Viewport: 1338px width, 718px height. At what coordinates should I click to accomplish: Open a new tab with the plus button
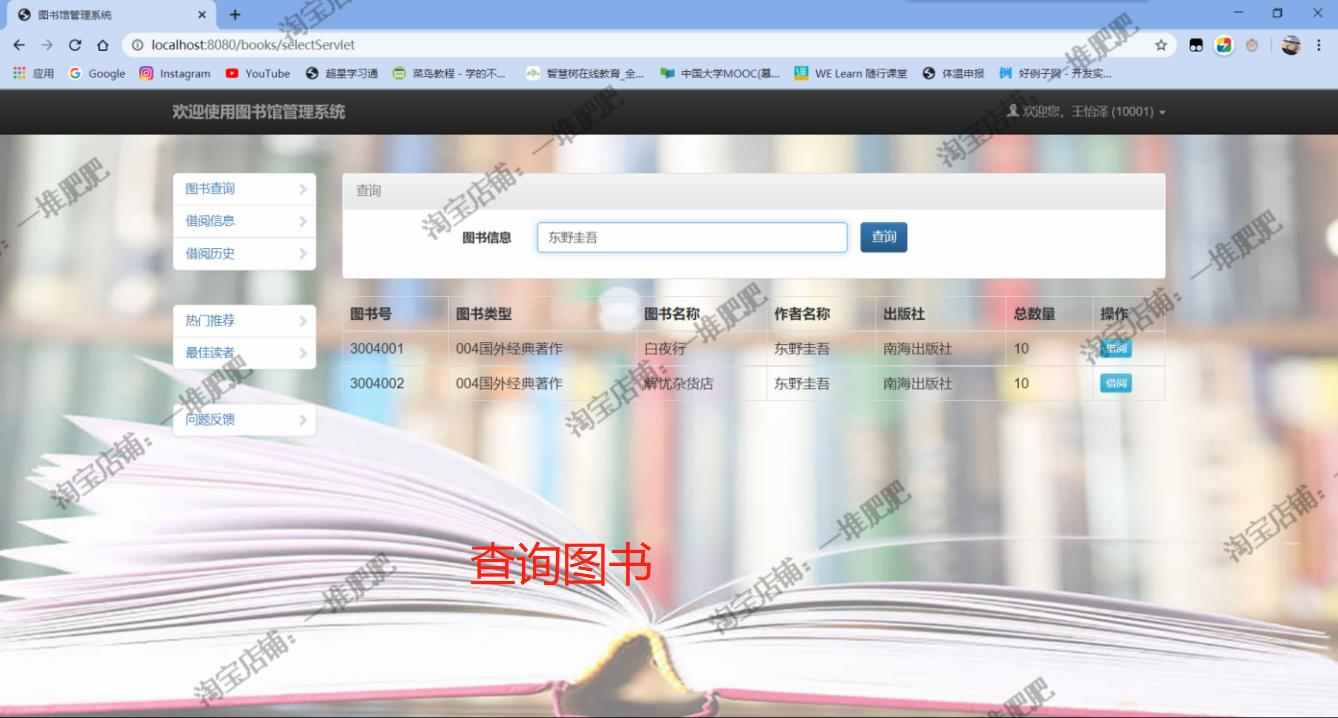coord(235,15)
